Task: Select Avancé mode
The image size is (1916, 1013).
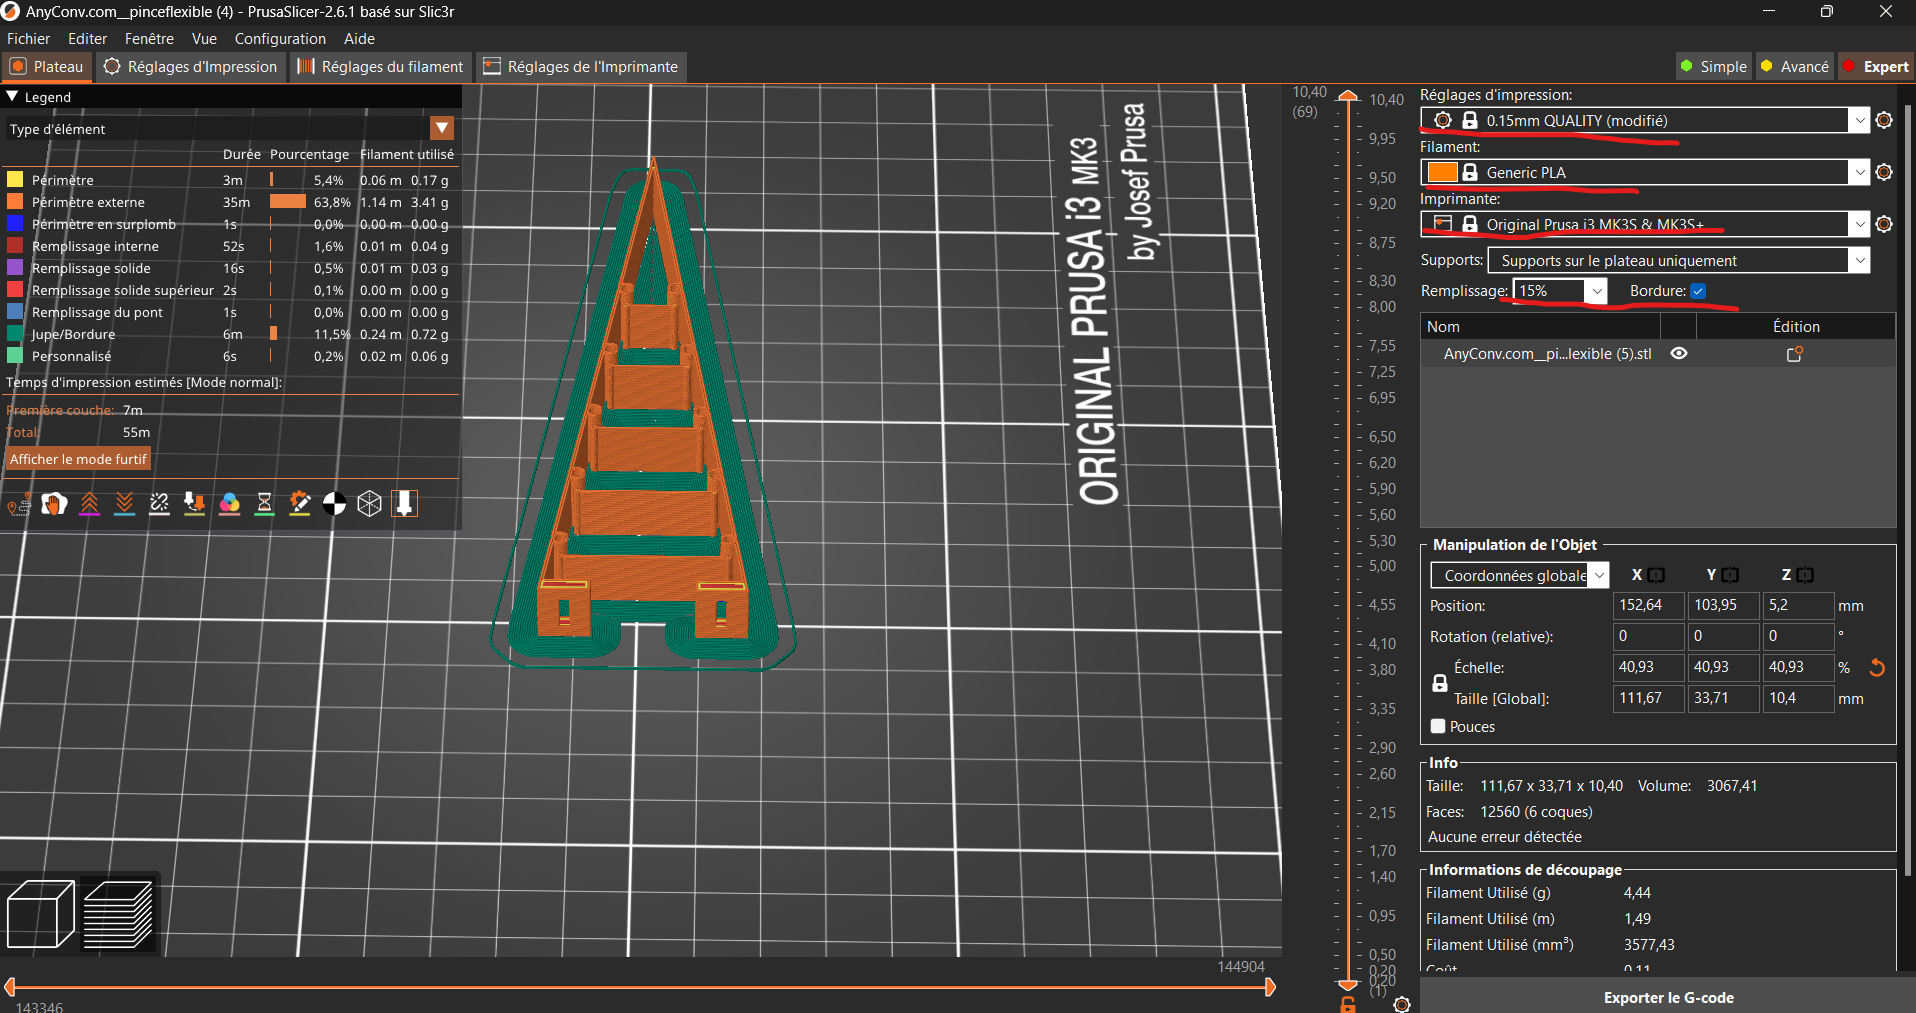Action: pyautogui.click(x=1795, y=66)
